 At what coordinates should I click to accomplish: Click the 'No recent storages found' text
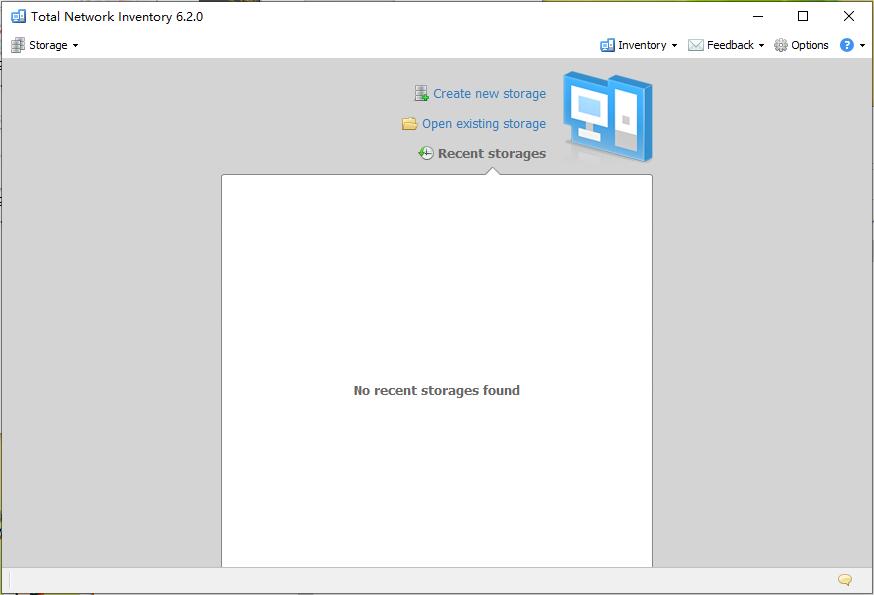pyautogui.click(x=436, y=390)
